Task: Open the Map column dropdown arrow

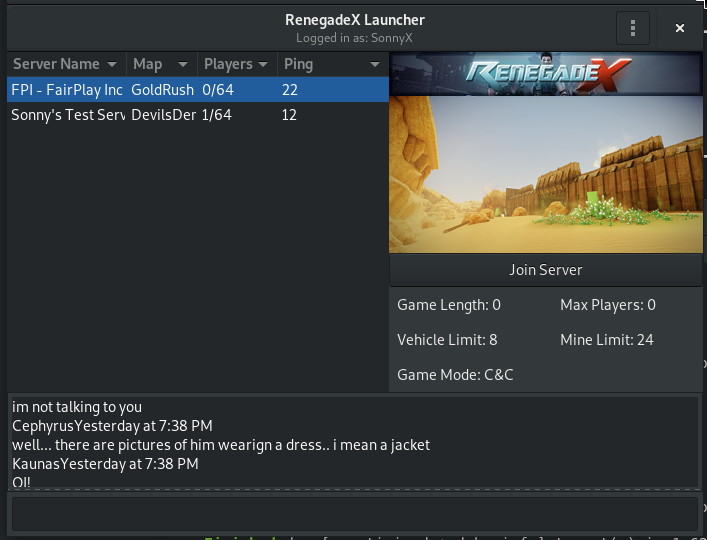Action: [183, 64]
